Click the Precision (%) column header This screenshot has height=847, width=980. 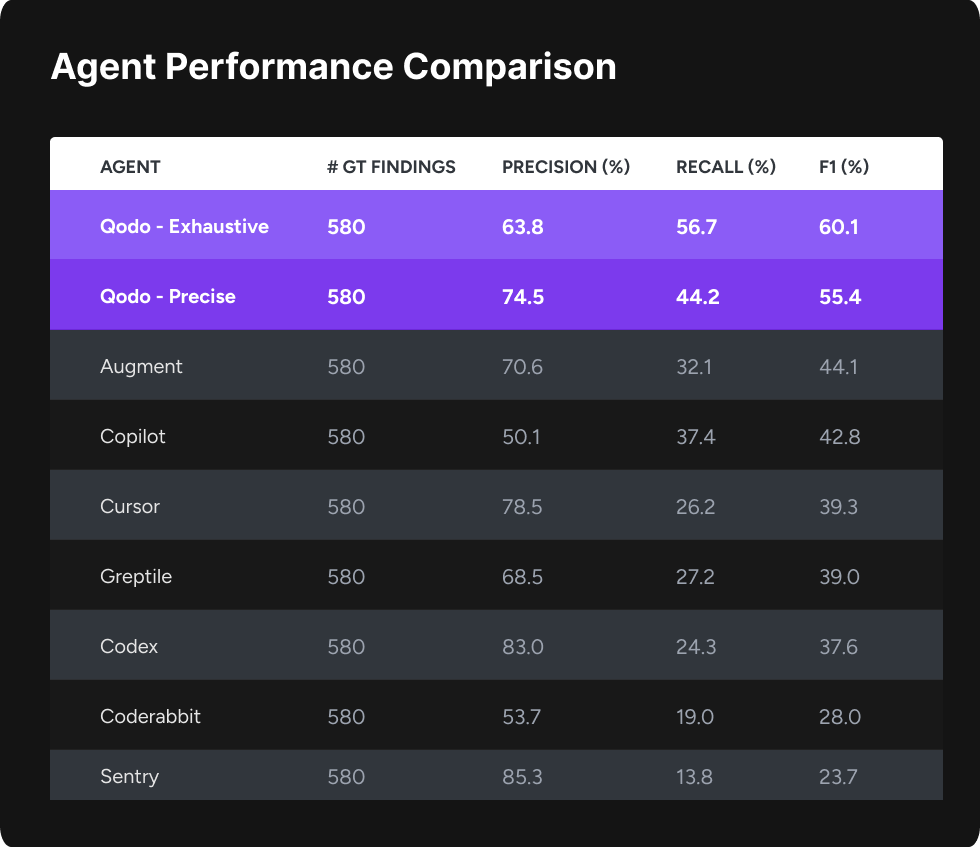566,167
